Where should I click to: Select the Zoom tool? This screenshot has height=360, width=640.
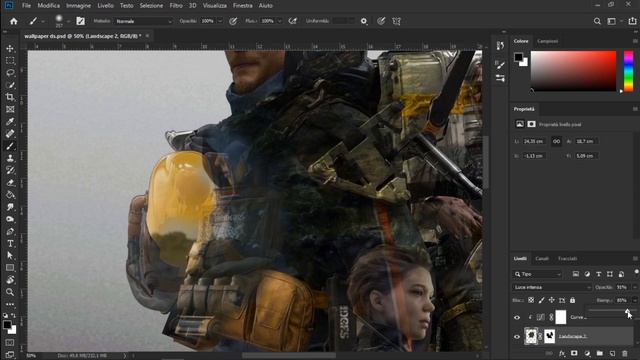click(10, 292)
